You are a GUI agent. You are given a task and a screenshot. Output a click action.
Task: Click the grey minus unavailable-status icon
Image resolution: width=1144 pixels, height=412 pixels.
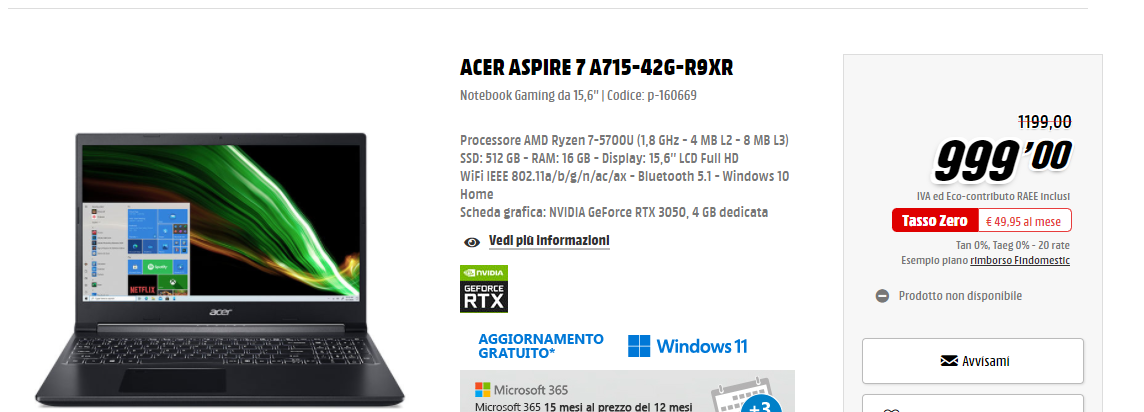point(882,296)
